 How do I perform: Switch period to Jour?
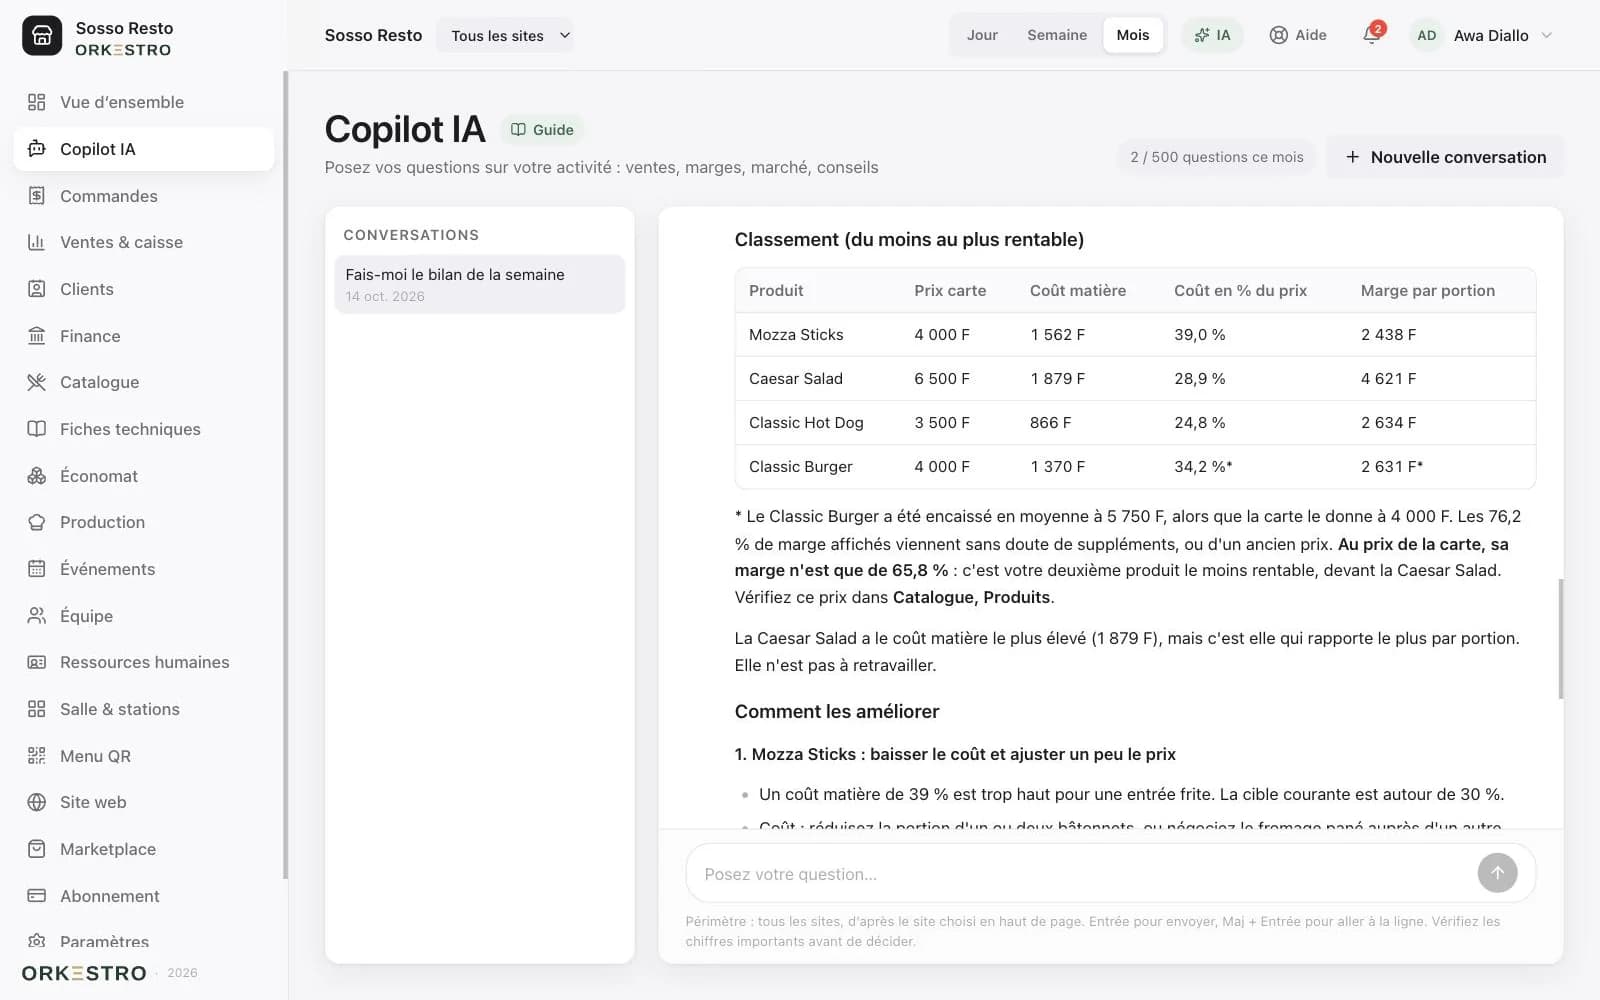click(982, 35)
